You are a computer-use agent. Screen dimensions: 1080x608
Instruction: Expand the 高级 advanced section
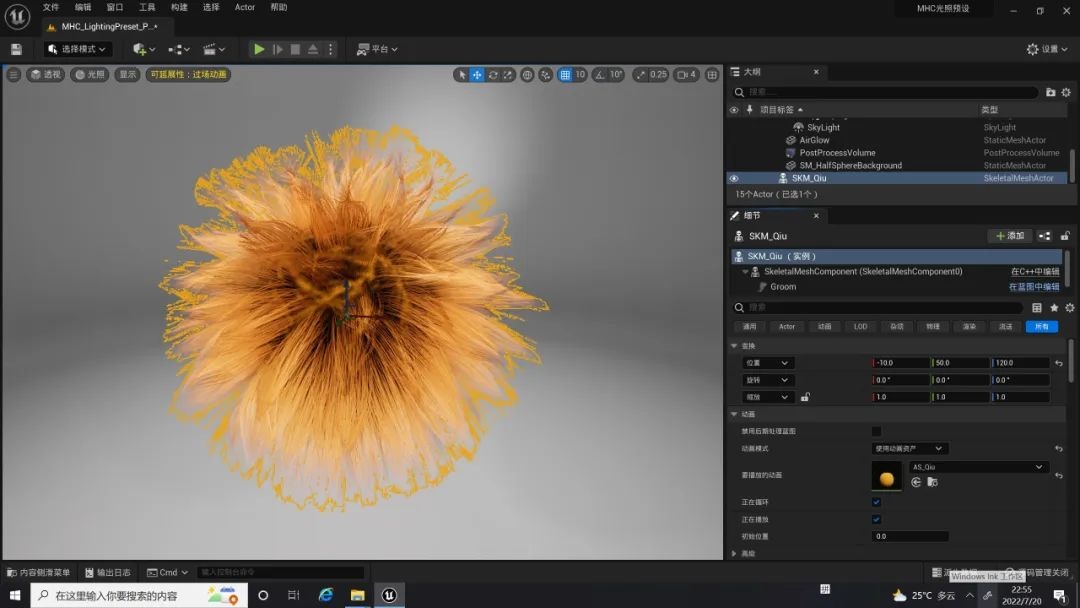pyautogui.click(x=735, y=553)
